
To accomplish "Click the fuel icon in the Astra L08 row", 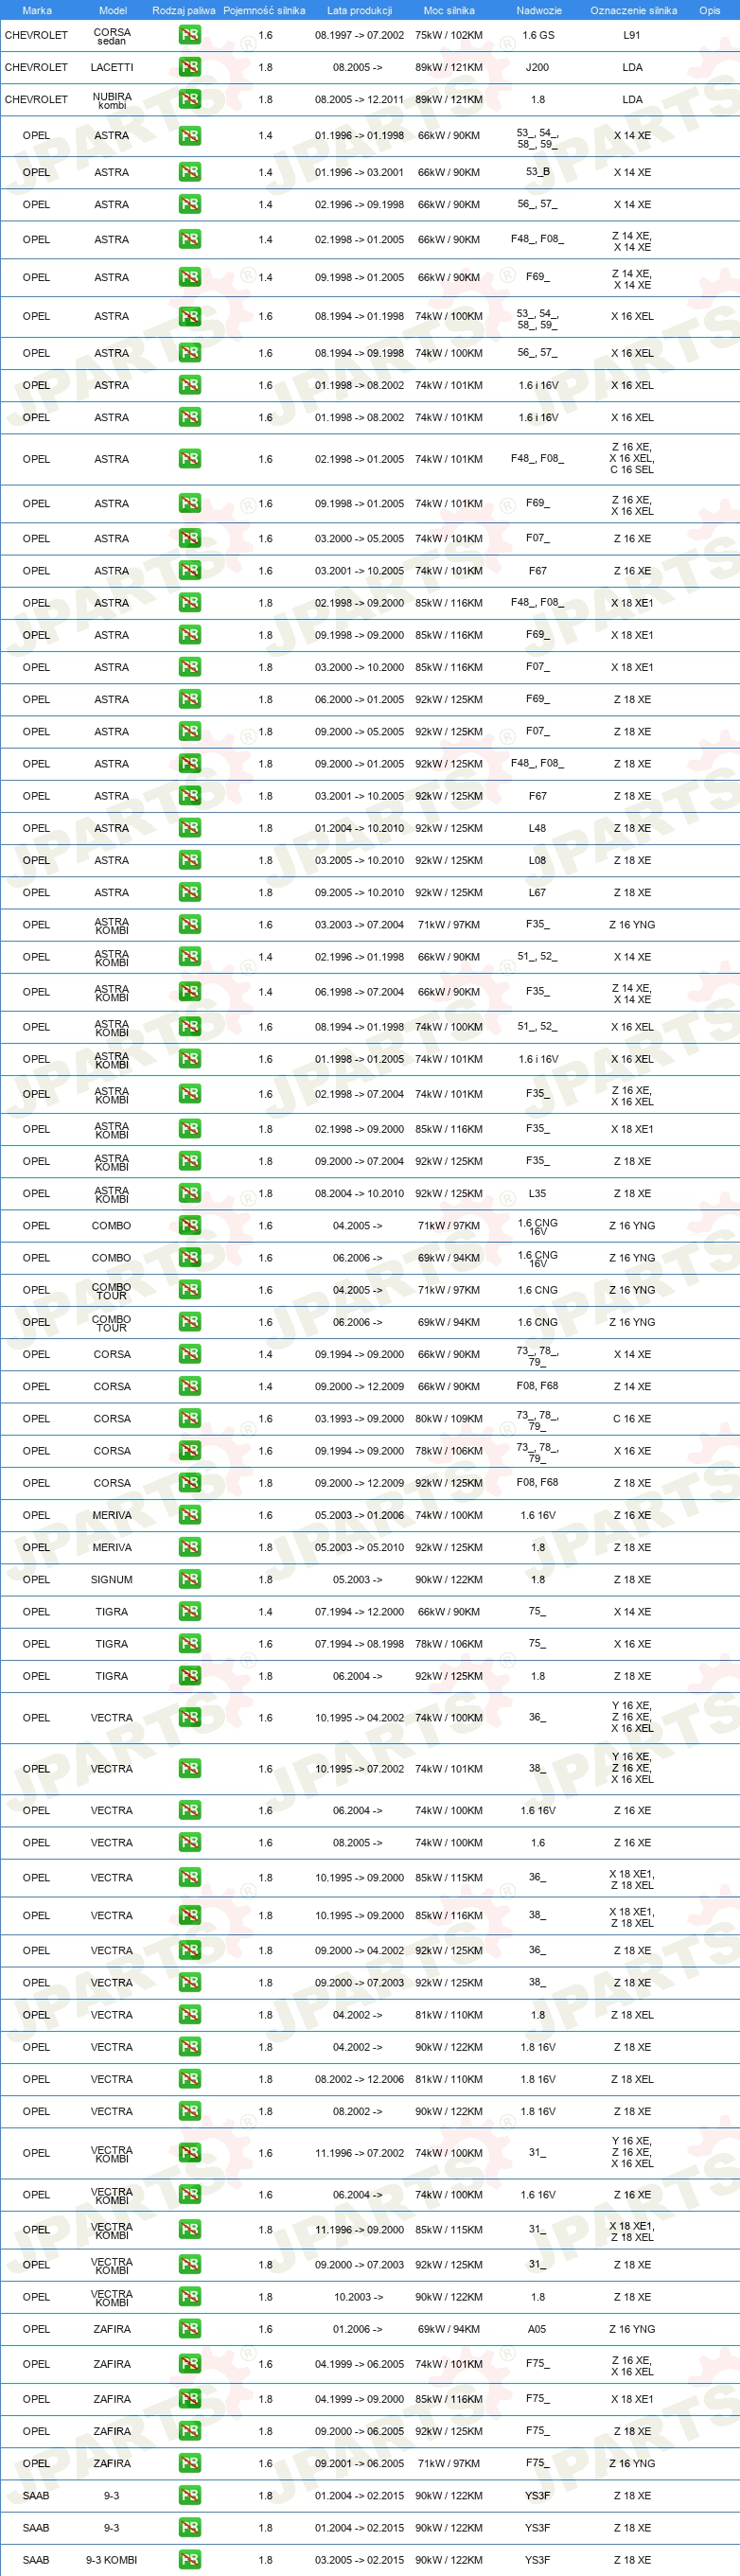I will (189, 860).
